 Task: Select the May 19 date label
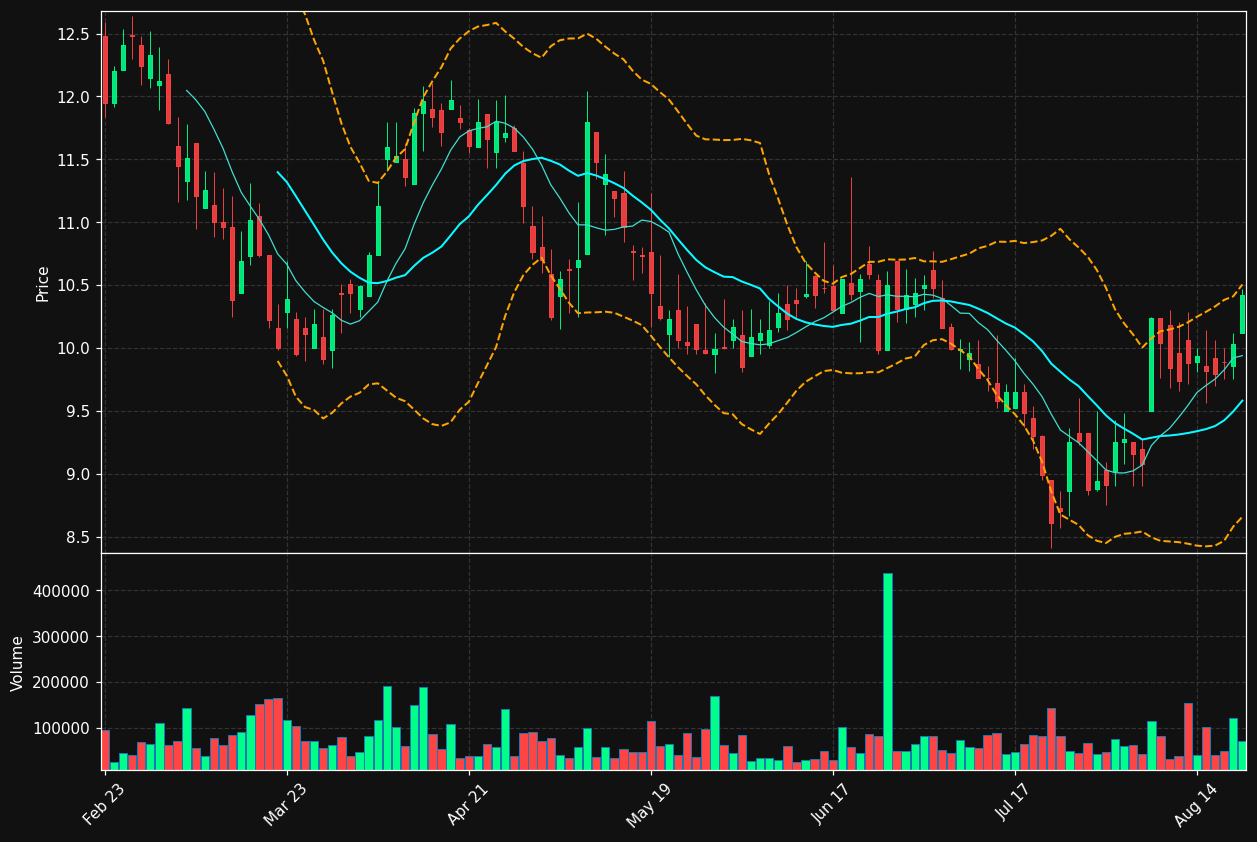coord(651,803)
